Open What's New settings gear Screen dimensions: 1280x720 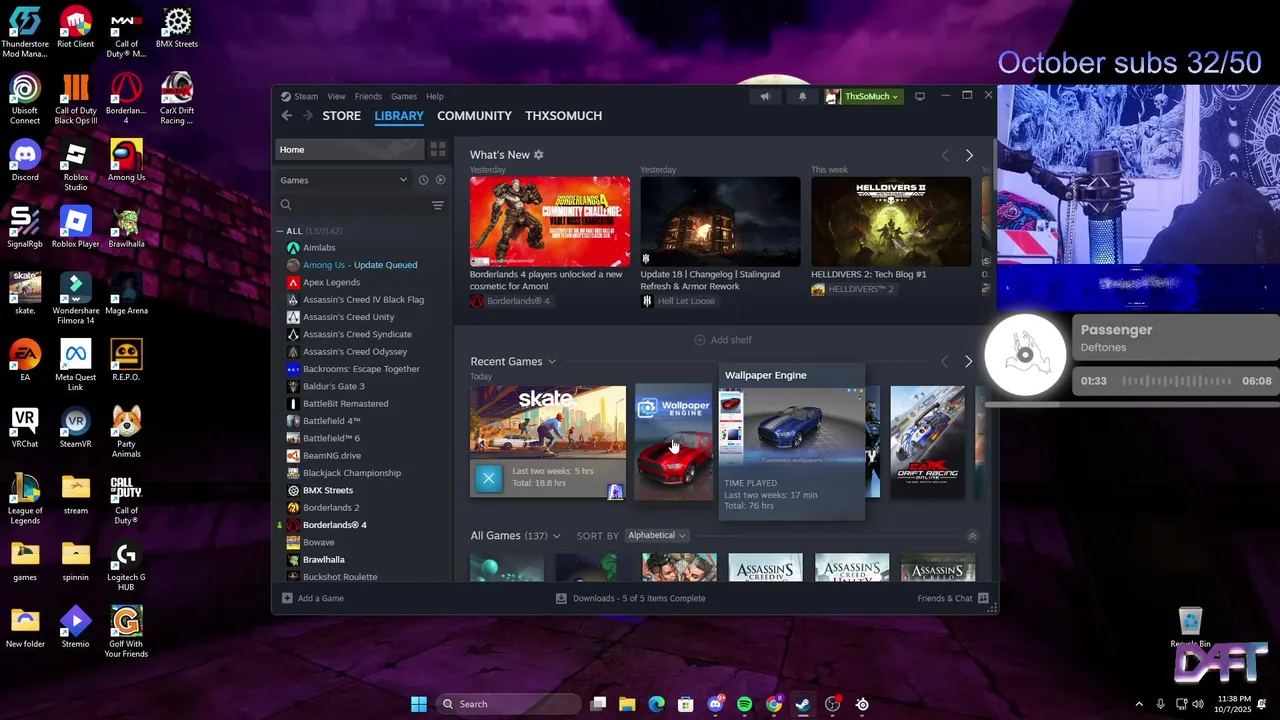pos(539,155)
